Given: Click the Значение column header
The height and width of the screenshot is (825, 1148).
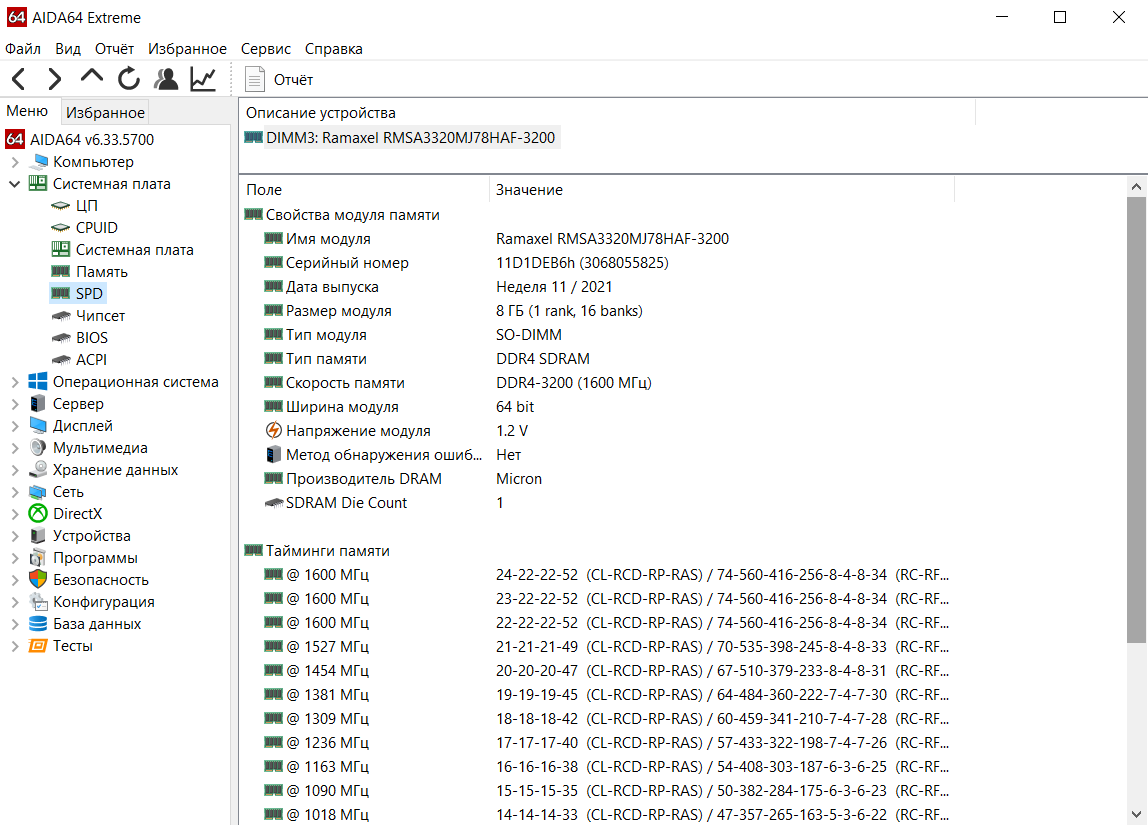Looking at the screenshot, I should (722, 190).
